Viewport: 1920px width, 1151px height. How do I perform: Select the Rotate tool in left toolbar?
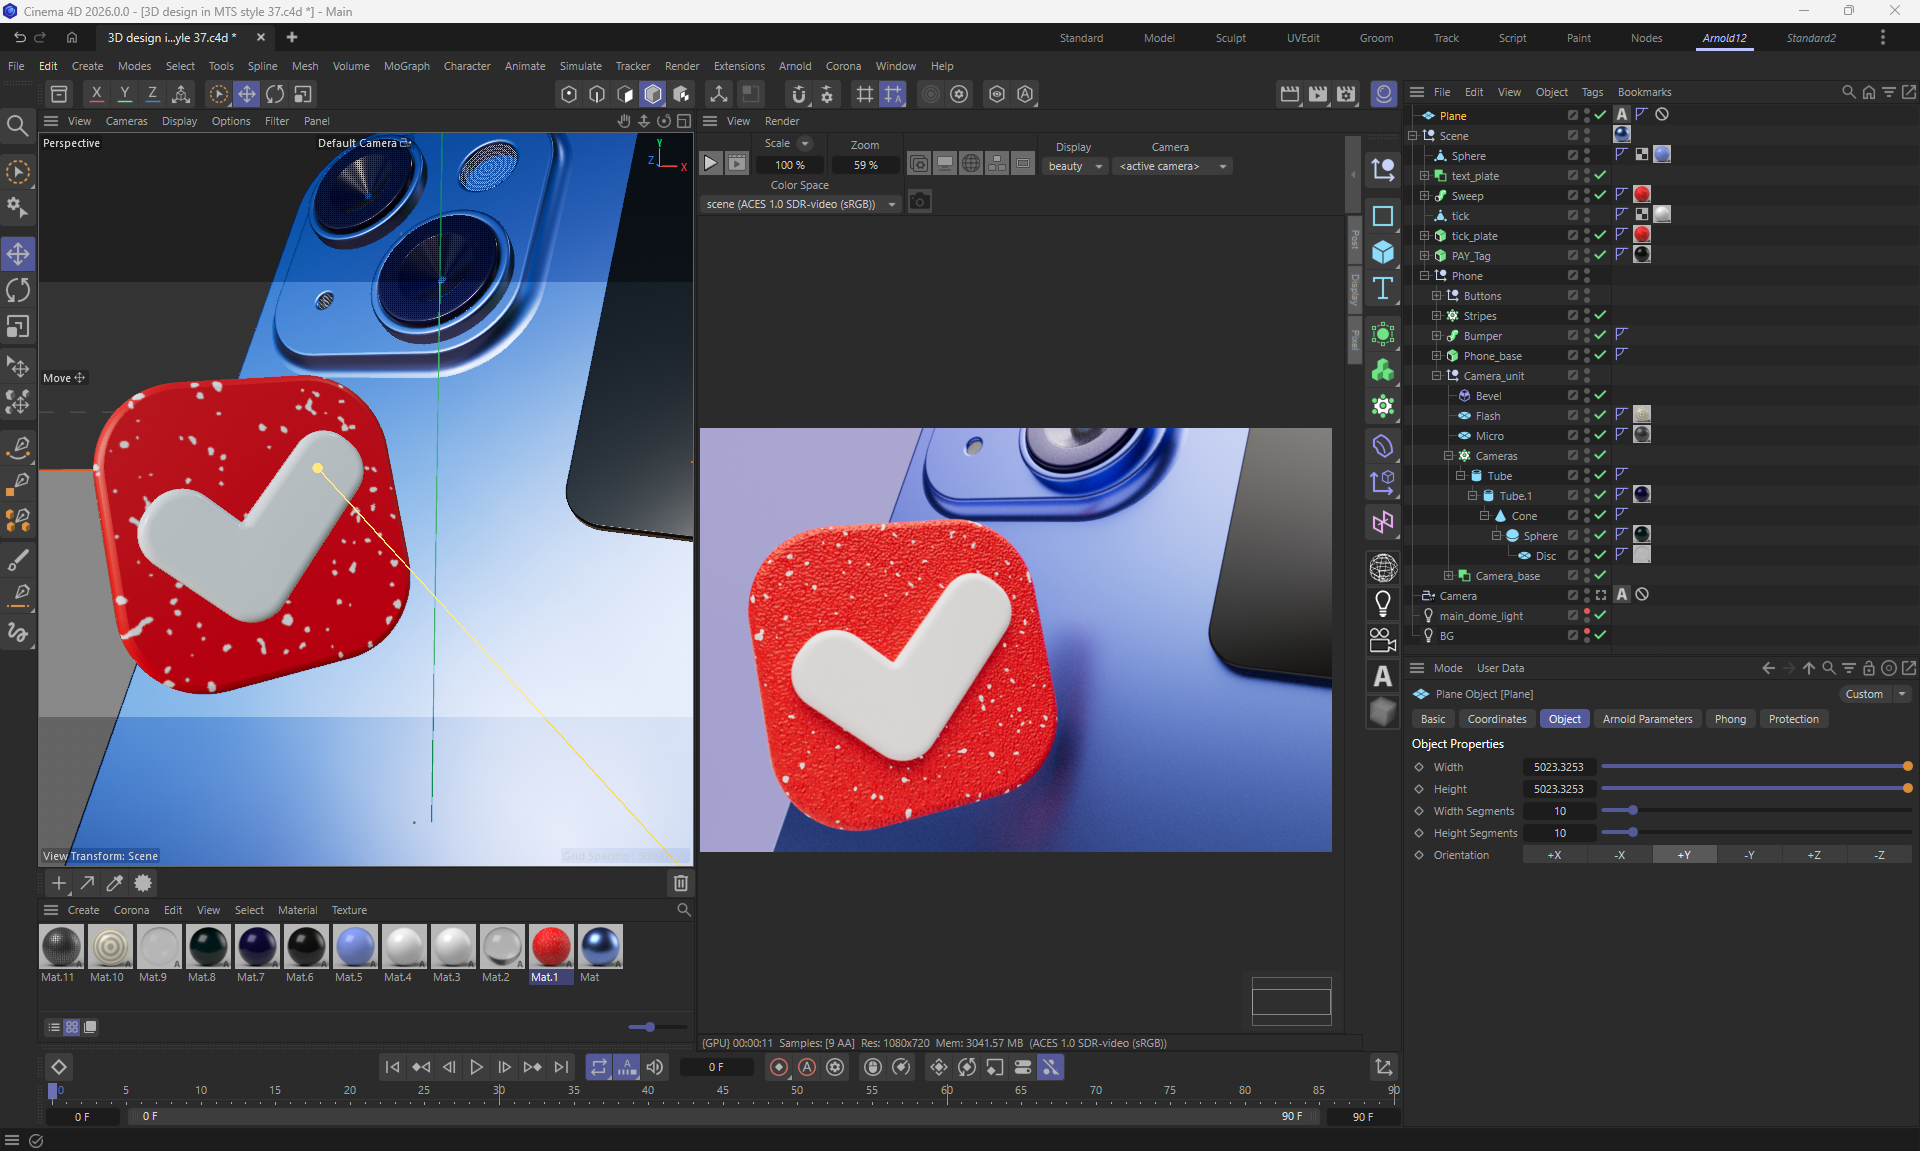tap(18, 290)
